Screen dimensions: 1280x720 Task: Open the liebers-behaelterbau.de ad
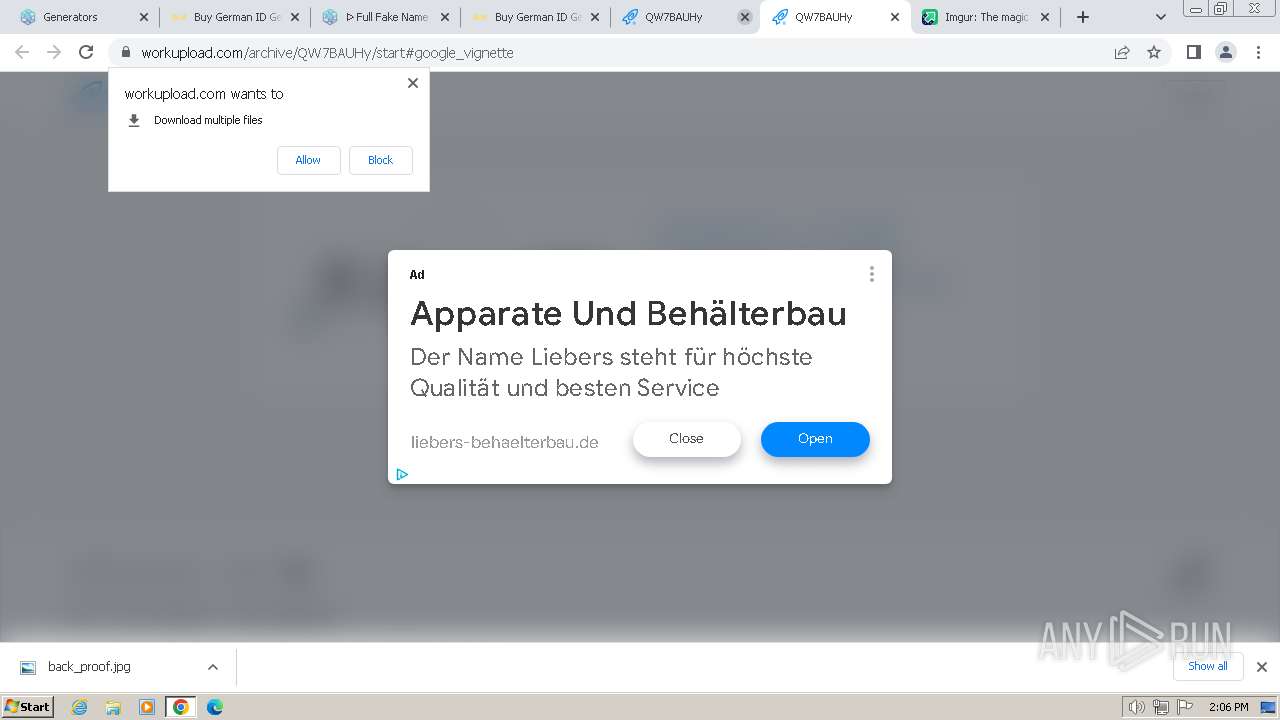(815, 439)
